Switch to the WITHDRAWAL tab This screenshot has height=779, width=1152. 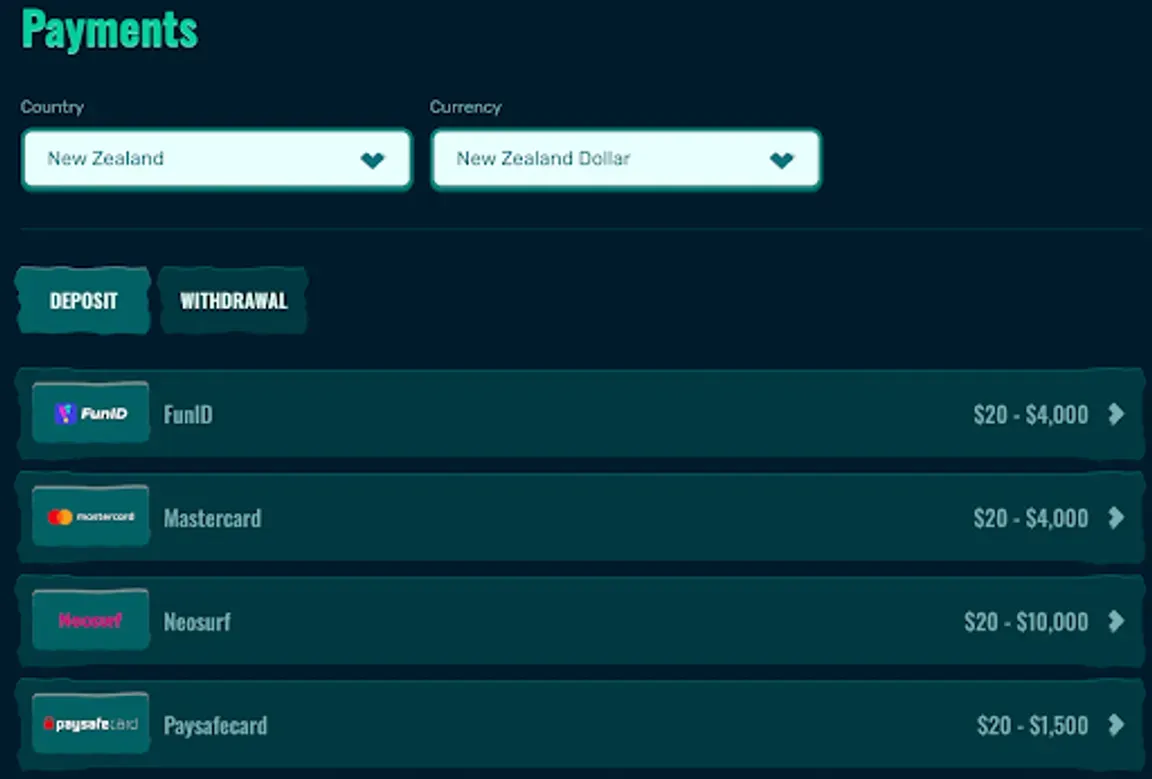233,301
